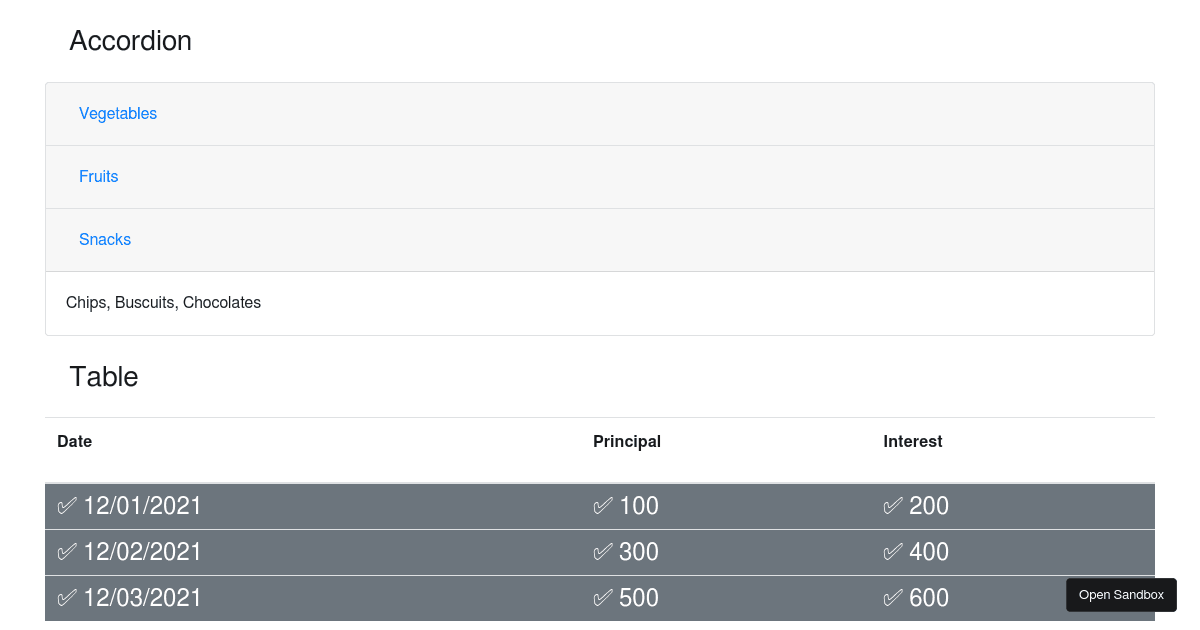Click the checkmark icon beside 12/02/2021
Screen dimensions: 1200x630
(x=67, y=552)
